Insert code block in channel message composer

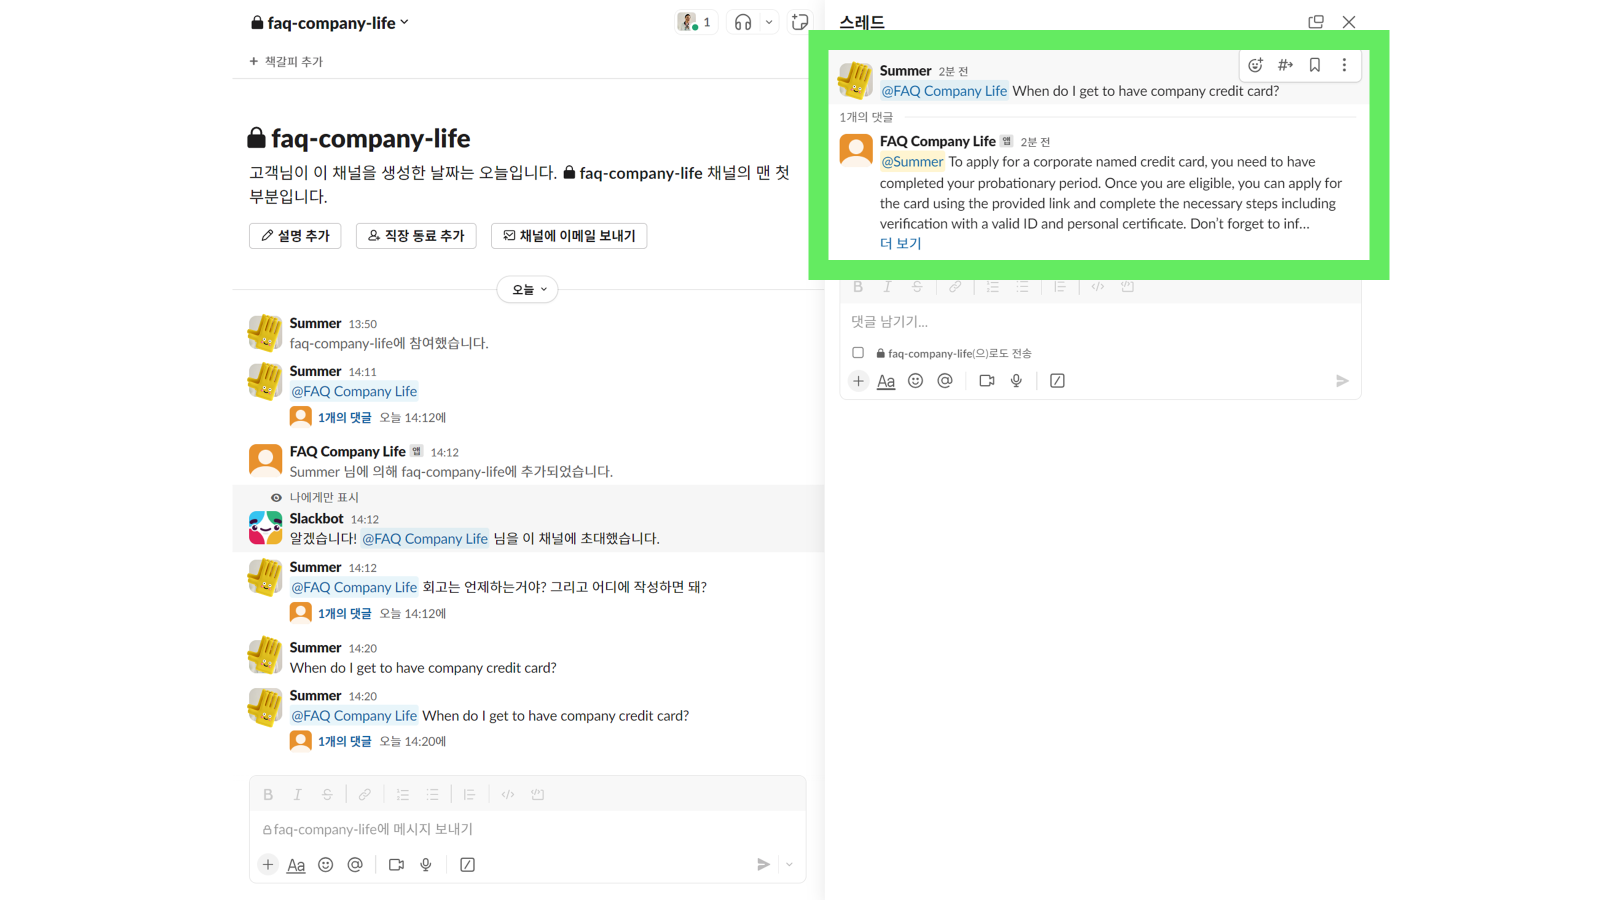(538, 794)
